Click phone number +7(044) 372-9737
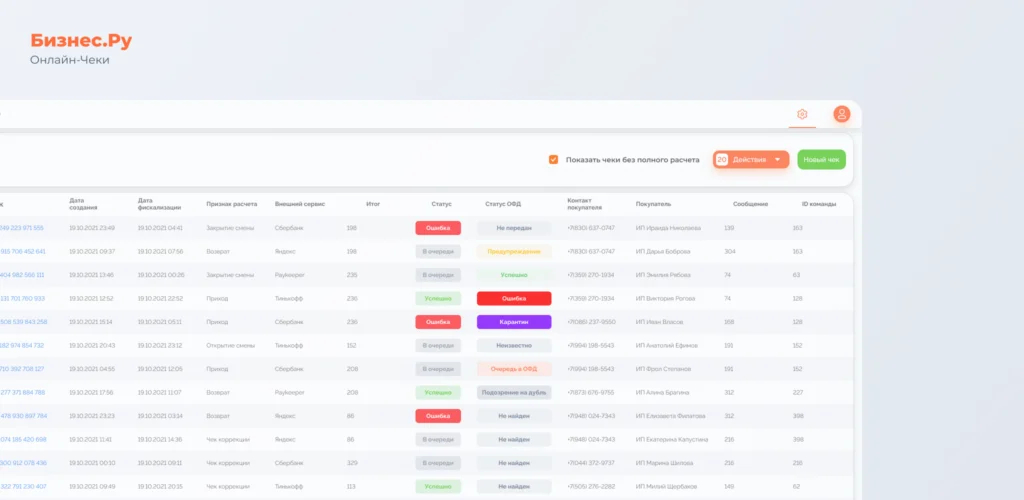This screenshot has width=1024, height=500. click(591, 463)
